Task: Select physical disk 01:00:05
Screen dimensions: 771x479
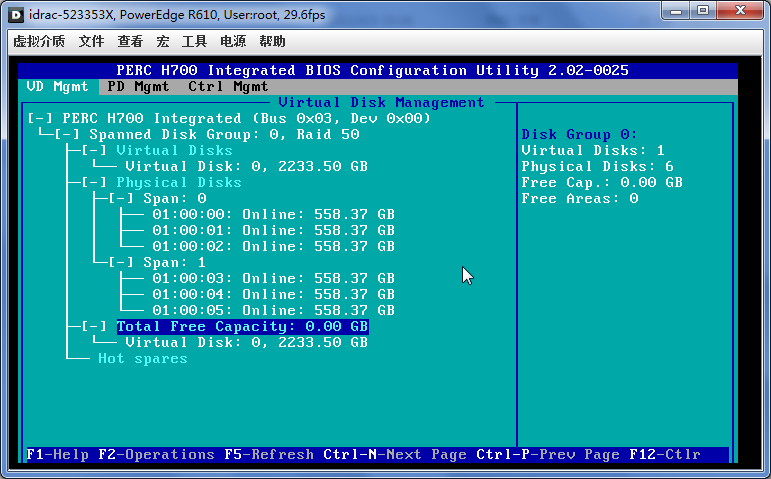Action: pyautogui.click(x=273, y=310)
